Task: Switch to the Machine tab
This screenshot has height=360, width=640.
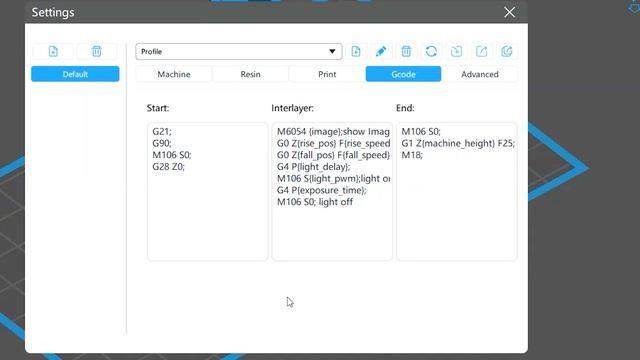Action: 174,74
